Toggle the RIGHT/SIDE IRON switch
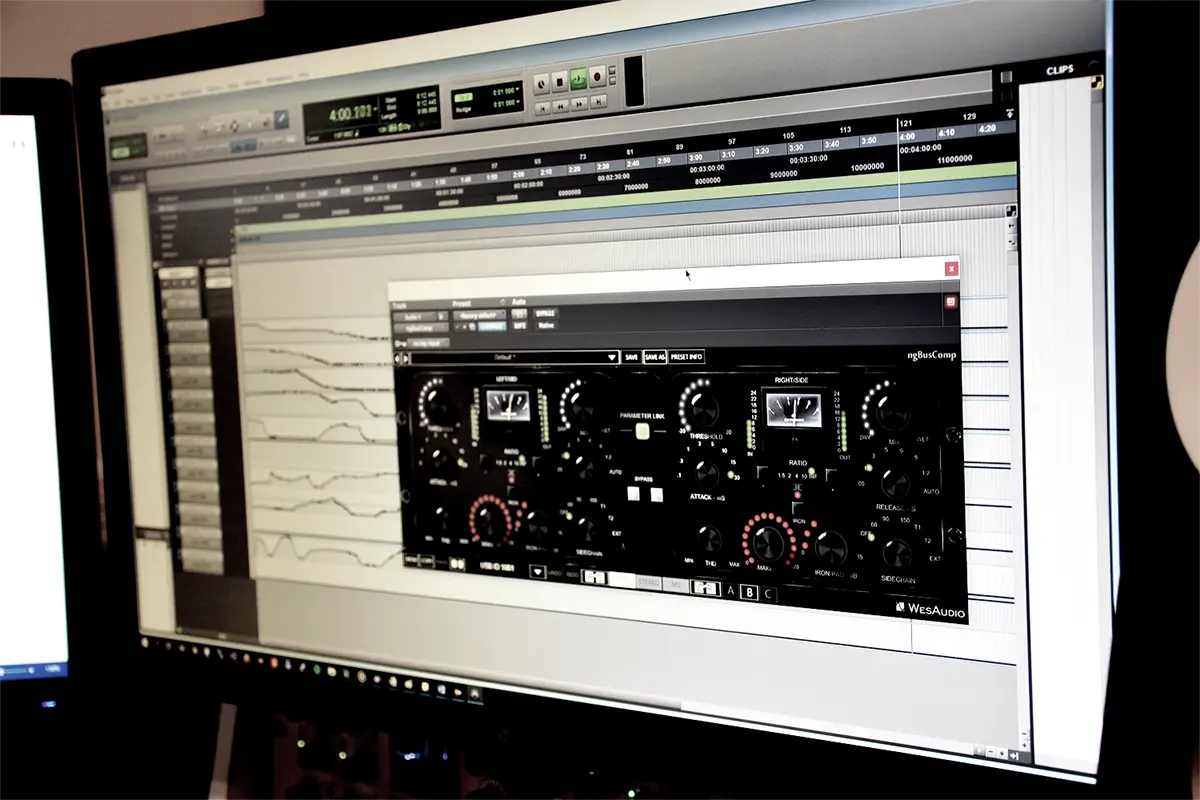1200x800 pixels. (798, 508)
